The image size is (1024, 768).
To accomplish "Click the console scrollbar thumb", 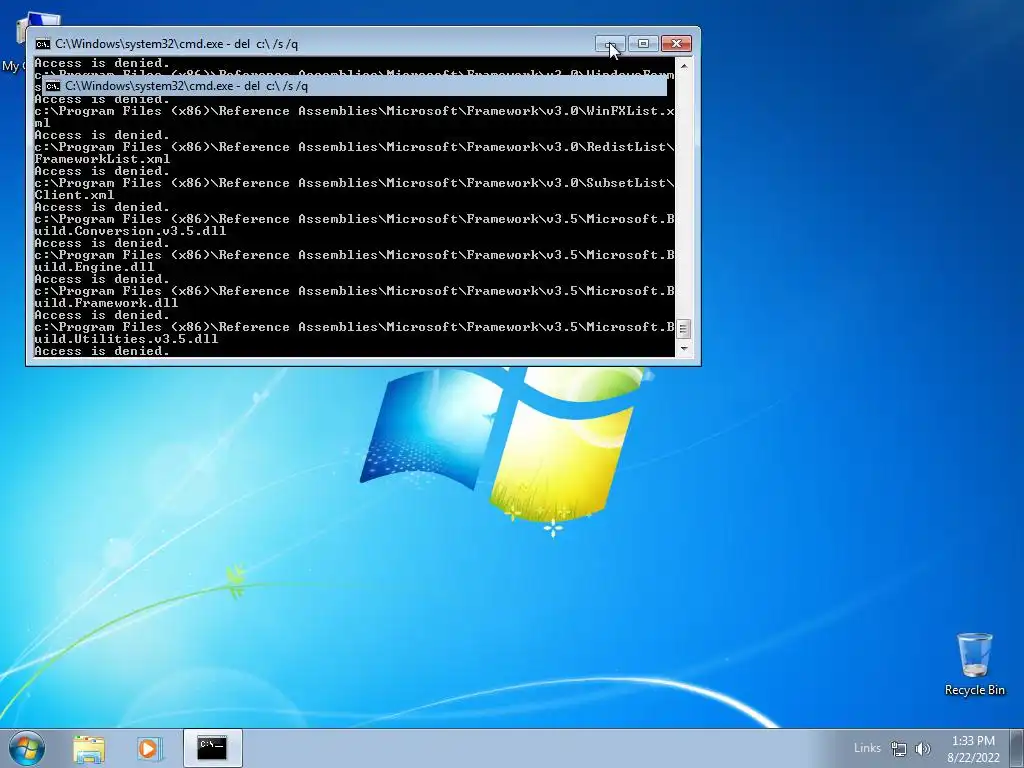I will (683, 328).
